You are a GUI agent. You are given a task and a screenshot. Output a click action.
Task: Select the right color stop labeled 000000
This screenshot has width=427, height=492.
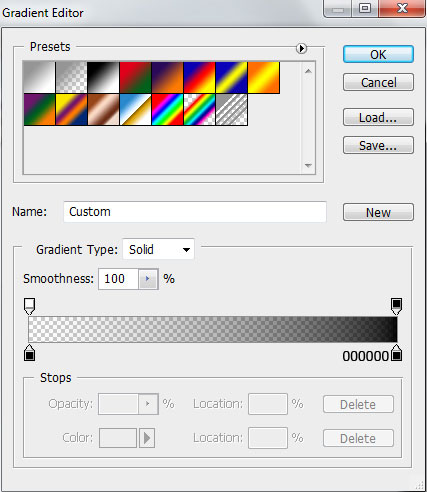coord(396,353)
